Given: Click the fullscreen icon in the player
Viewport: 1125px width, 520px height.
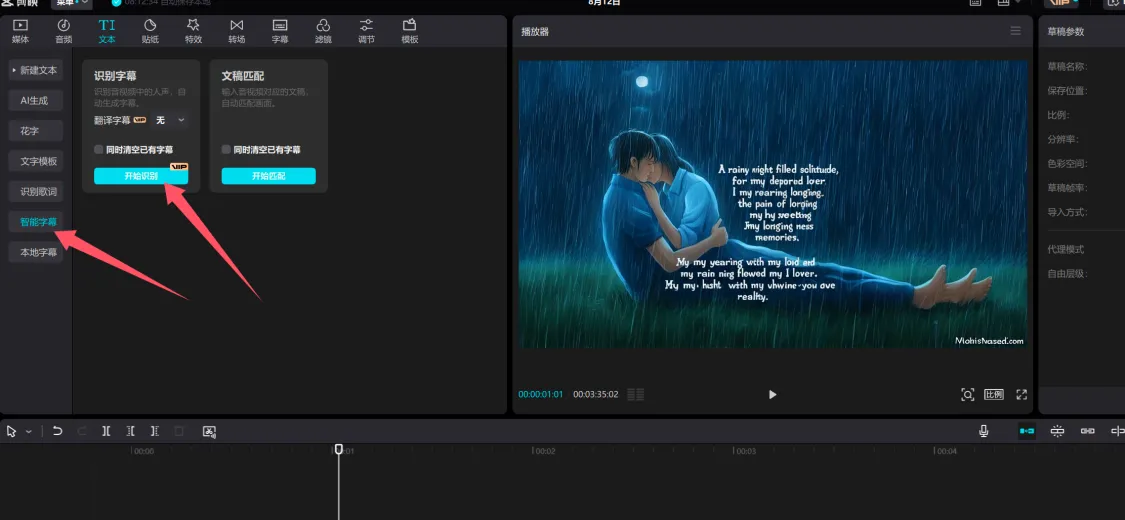Looking at the screenshot, I should point(1021,395).
